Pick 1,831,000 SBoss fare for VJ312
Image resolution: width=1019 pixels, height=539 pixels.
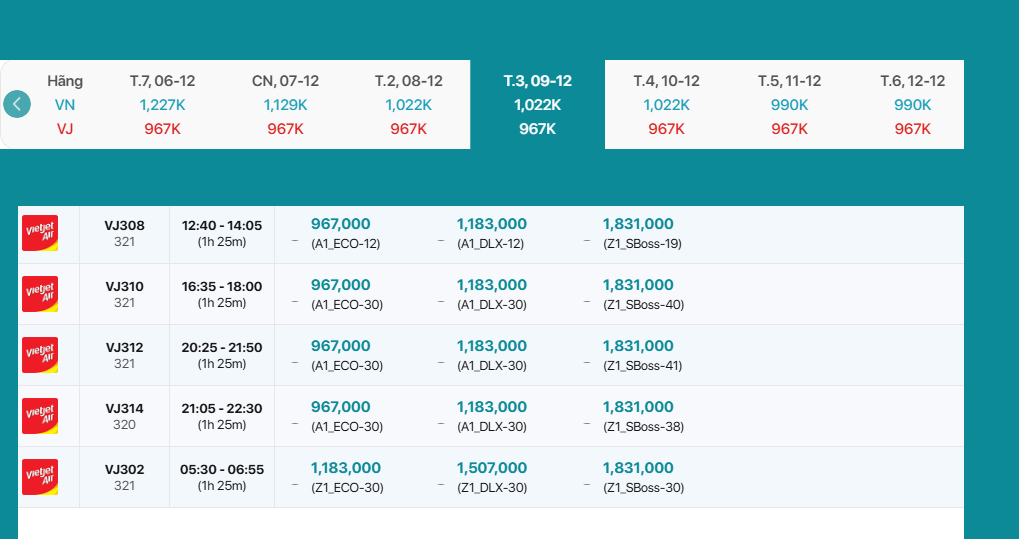(x=638, y=347)
